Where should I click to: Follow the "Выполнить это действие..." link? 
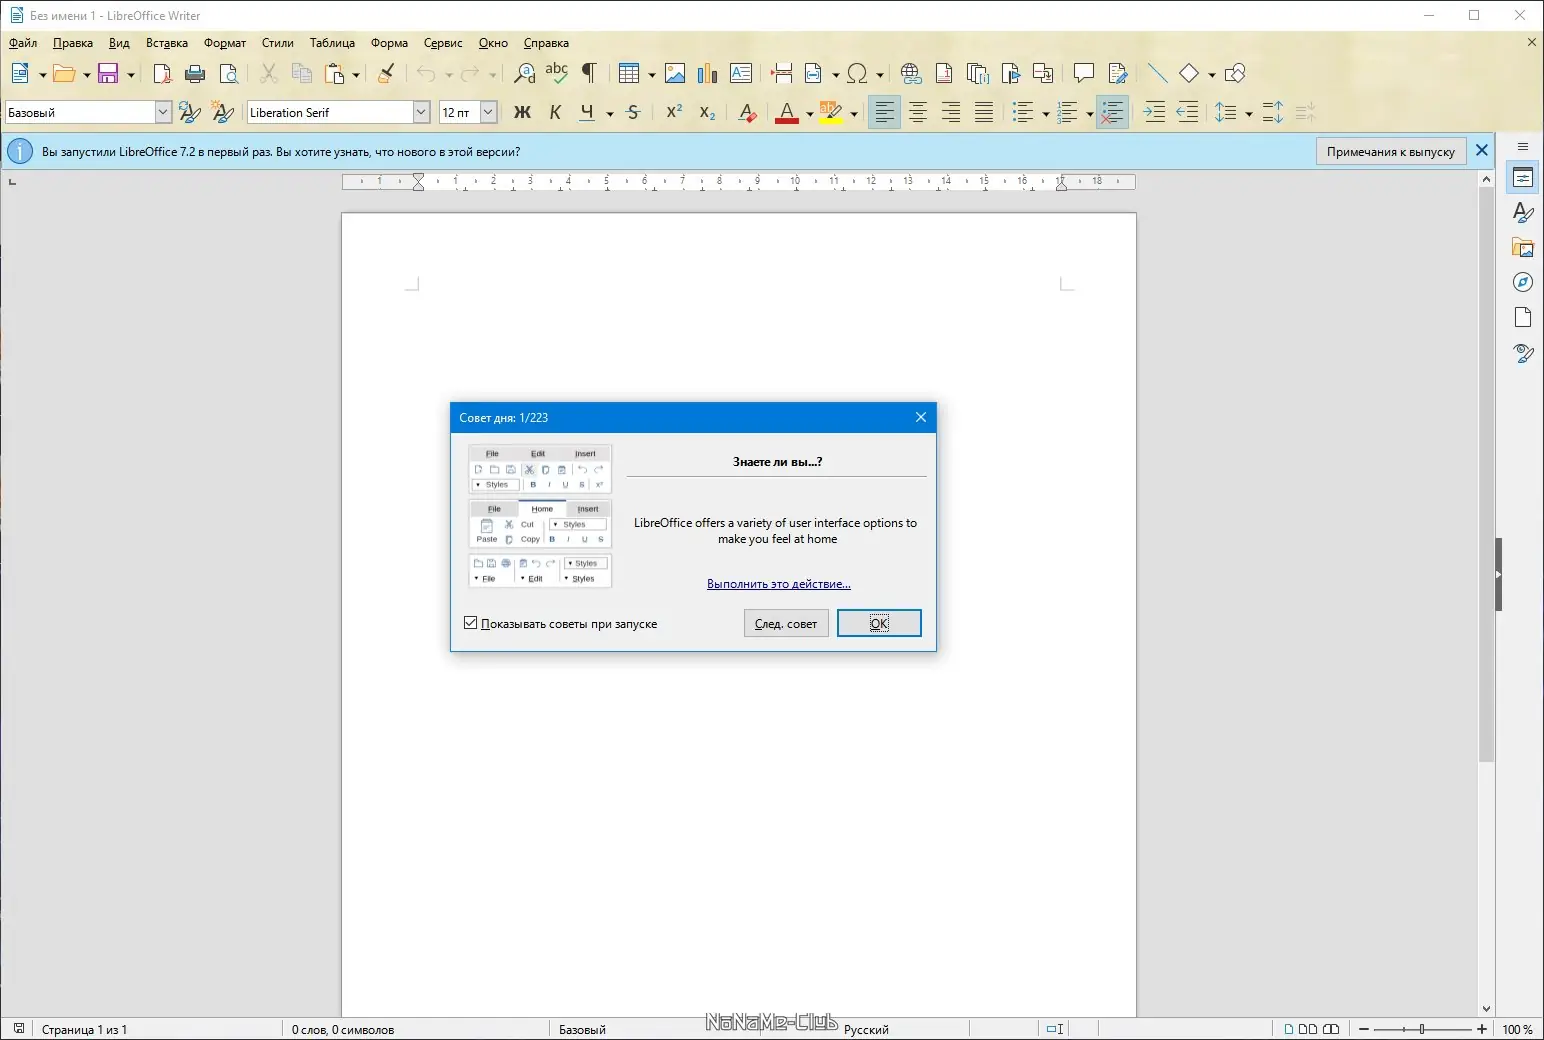click(779, 584)
